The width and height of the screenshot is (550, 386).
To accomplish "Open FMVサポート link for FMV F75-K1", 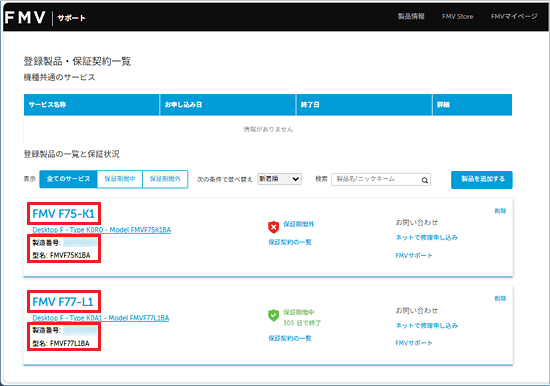I will coord(414,255).
